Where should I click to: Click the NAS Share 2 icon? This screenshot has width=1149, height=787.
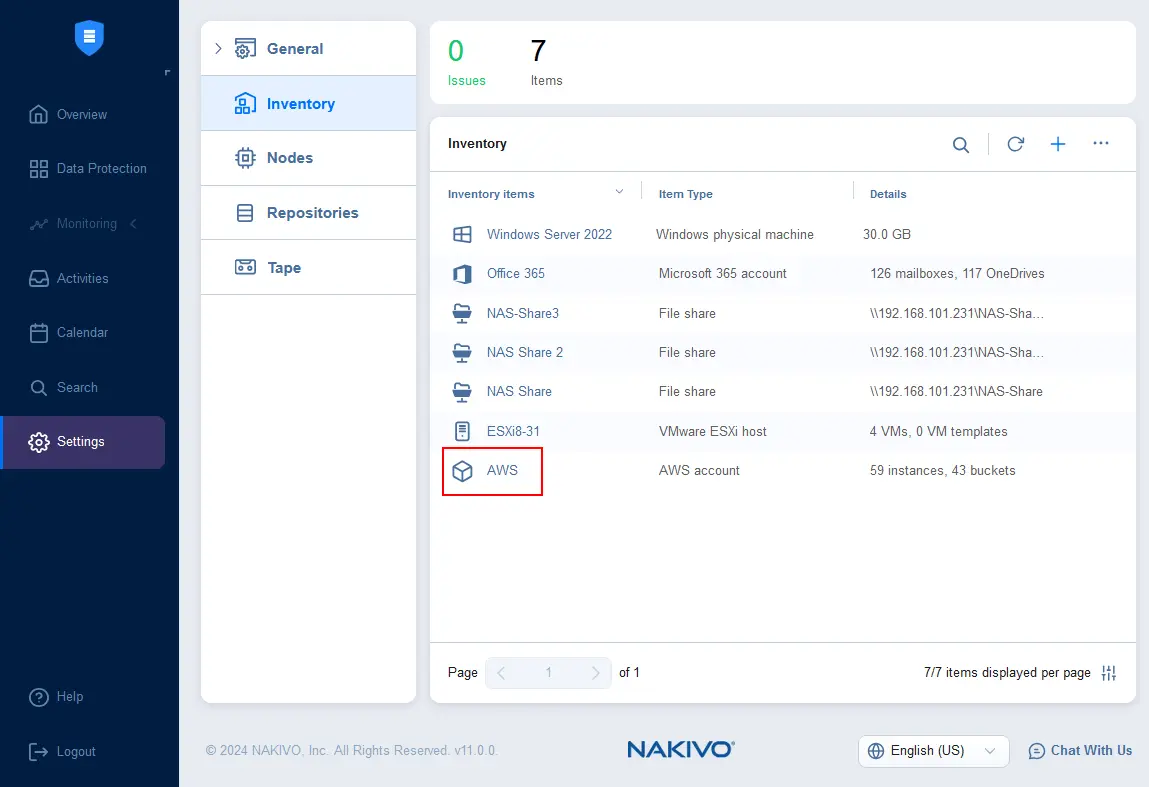(462, 352)
